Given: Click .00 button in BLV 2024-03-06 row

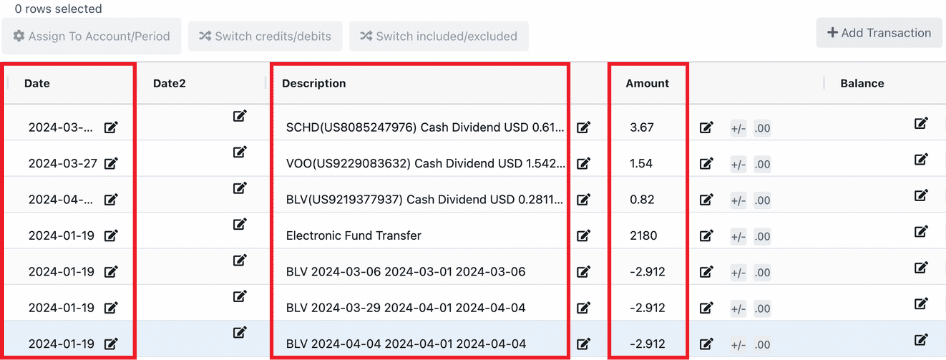Looking at the screenshot, I should tap(762, 273).
